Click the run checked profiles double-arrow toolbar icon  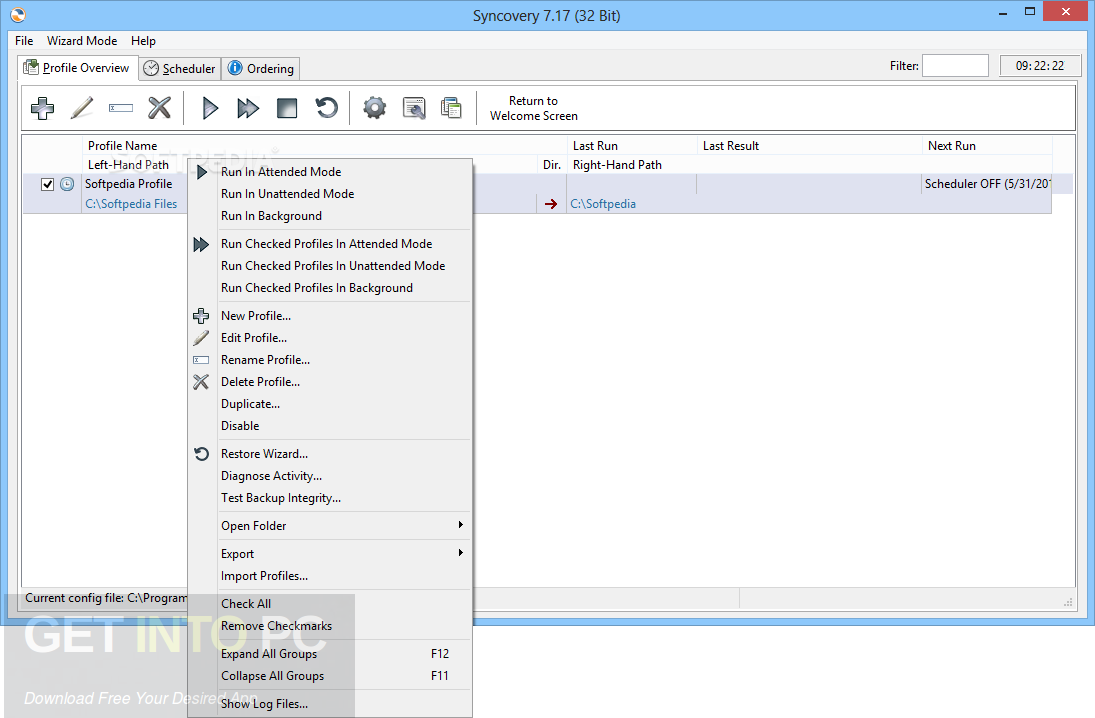point(248,108)
